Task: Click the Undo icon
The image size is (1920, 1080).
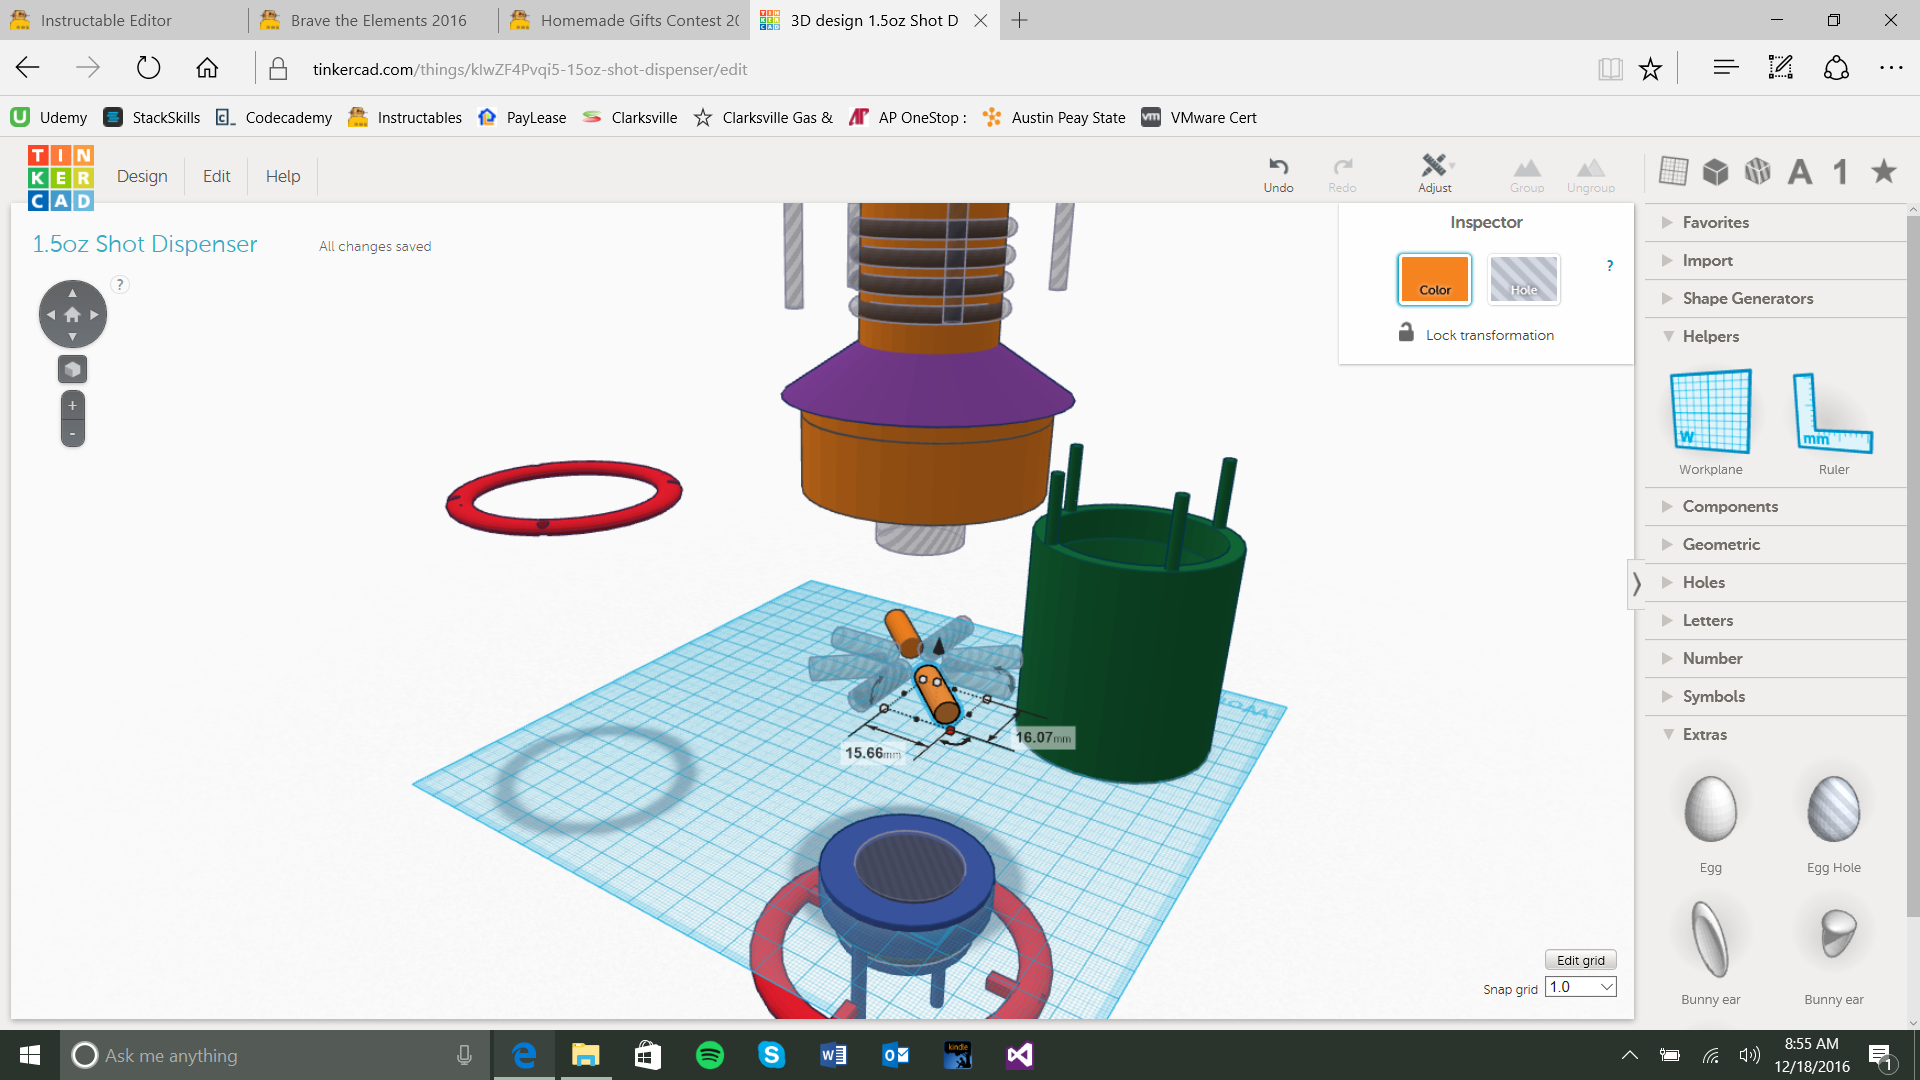Action: [x=1278, y=168]
